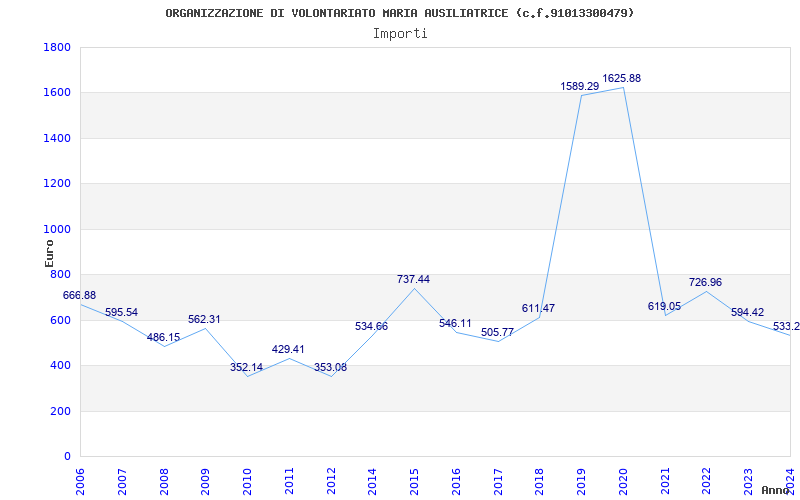Click the 400 y-axis tick label

click(x=60, y=366)
